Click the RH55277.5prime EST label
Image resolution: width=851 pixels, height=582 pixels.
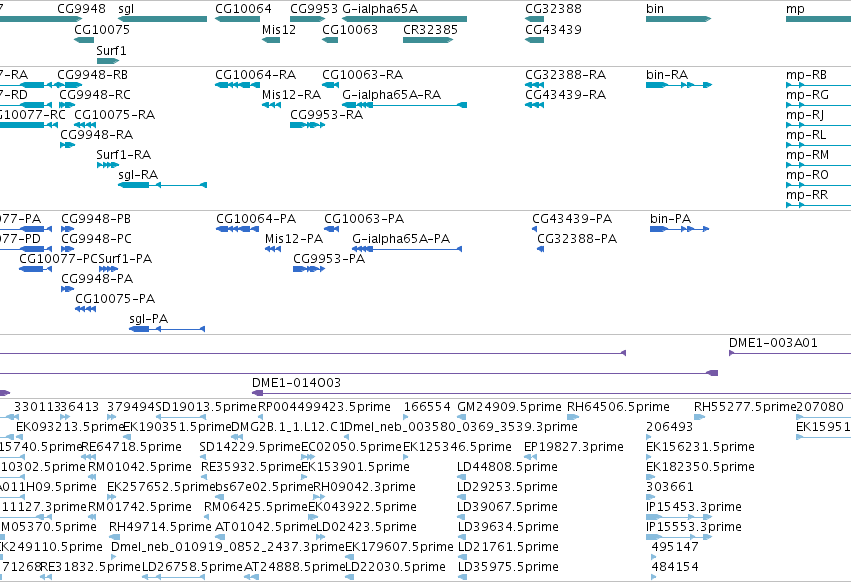(x=745, y=407)
